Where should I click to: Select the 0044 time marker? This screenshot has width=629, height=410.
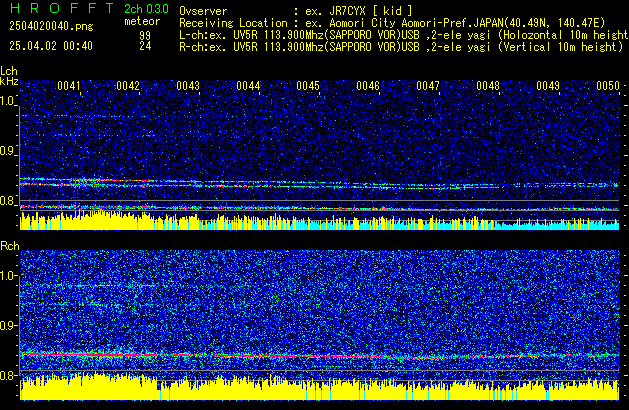[248, 86]
